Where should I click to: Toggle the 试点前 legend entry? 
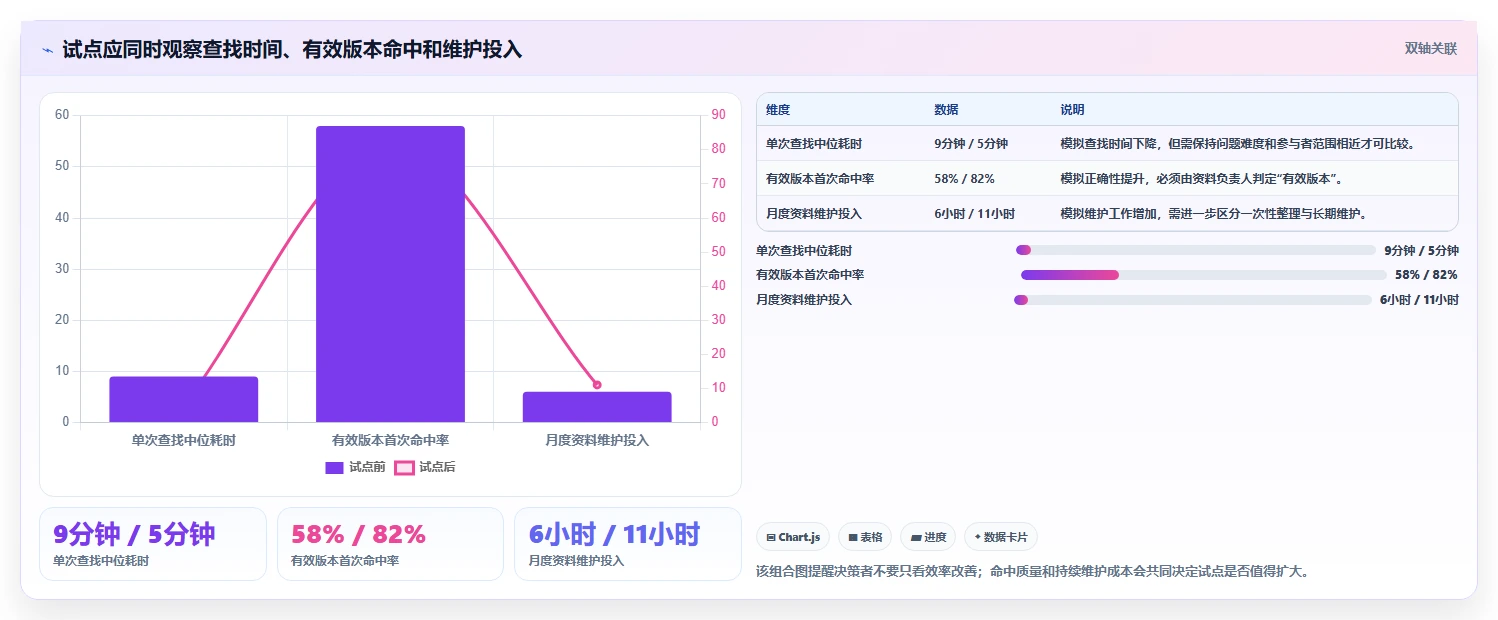tap(355, 467)
